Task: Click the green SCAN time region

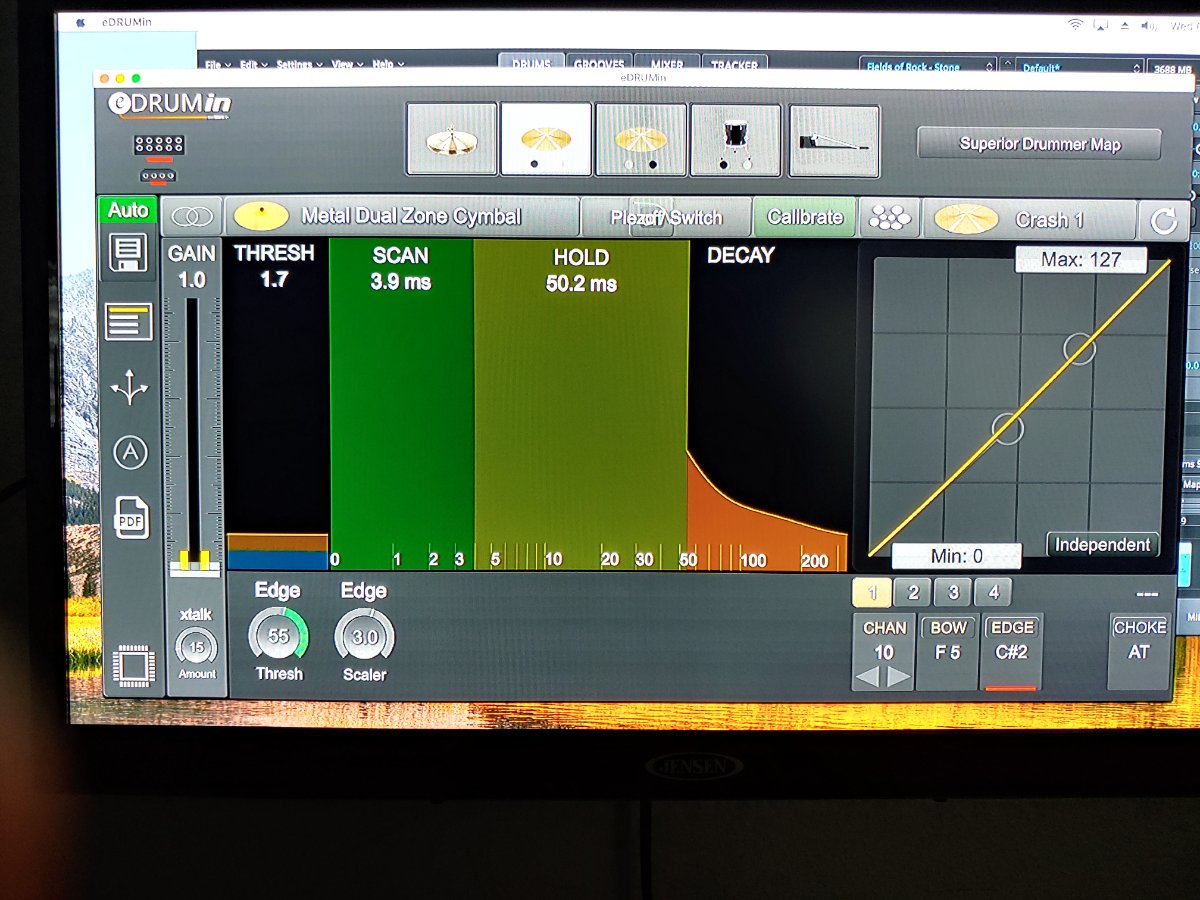Action: tap(401, 404)
